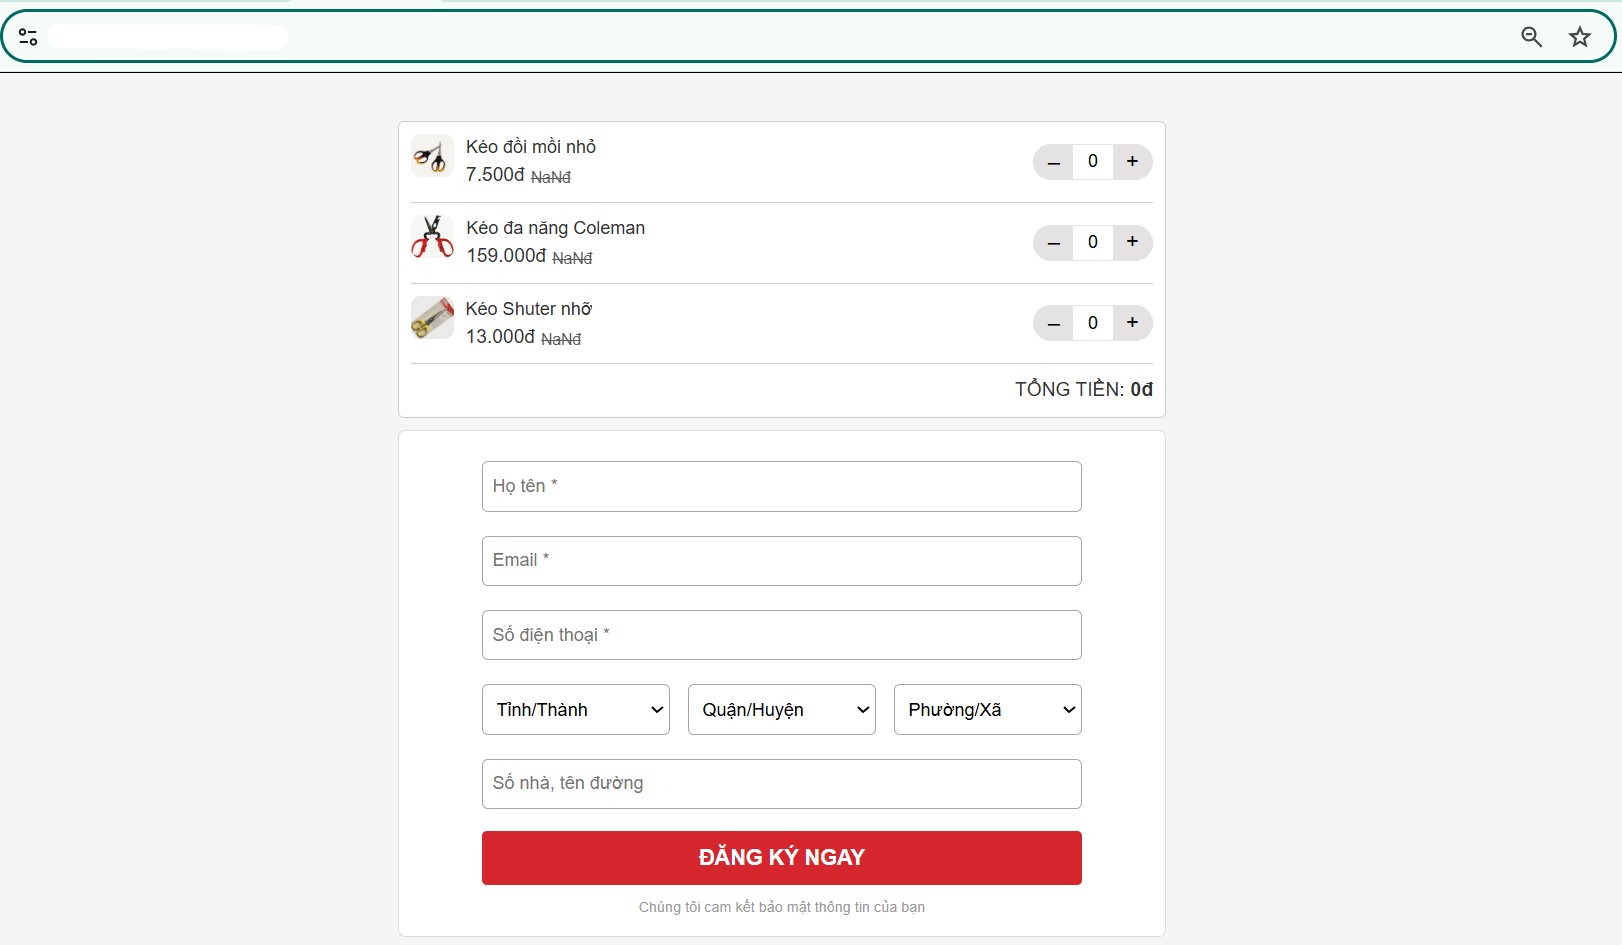Add one Kéo đa năng Coleman
Screen dimensions: 1622x945
[1132, 242]
